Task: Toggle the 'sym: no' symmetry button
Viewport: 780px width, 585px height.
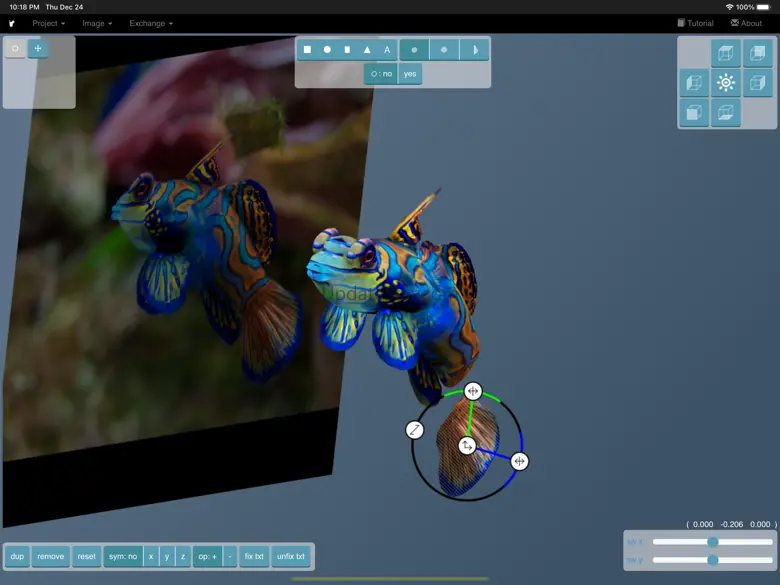Action: point(123,556)
